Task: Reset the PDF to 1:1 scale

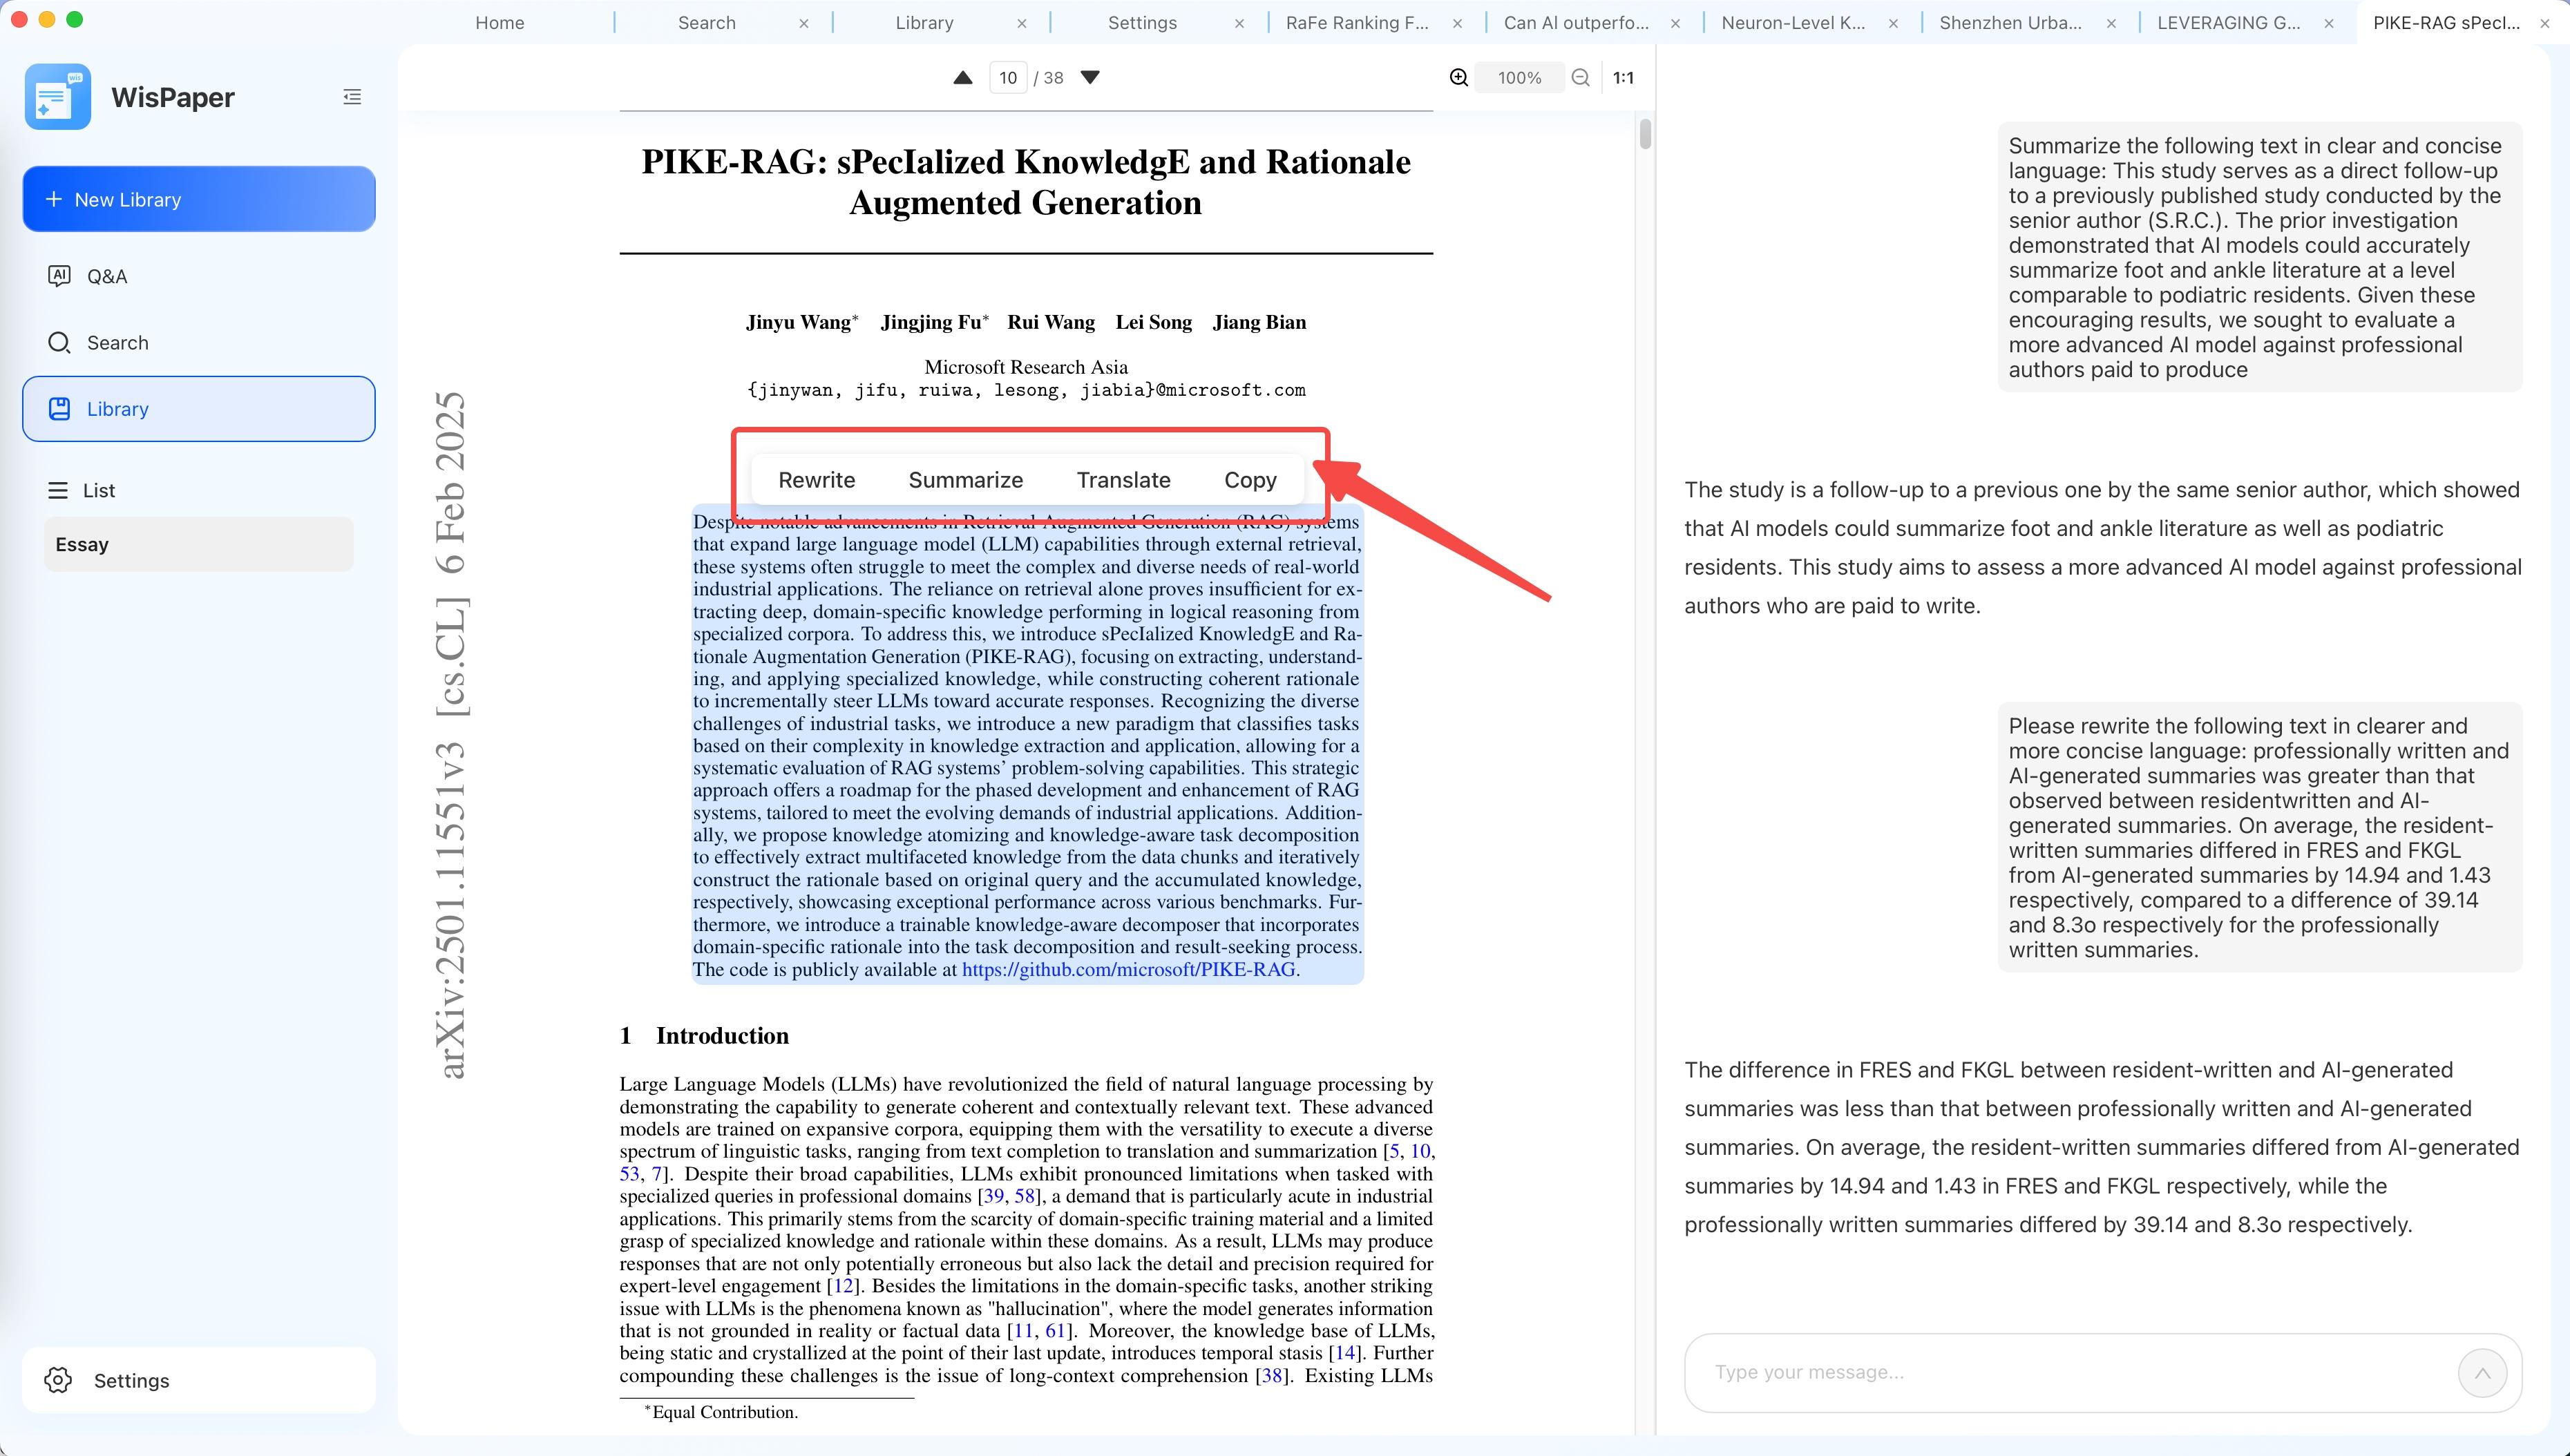Action: pyautogui.click(x=1623, y=78)
